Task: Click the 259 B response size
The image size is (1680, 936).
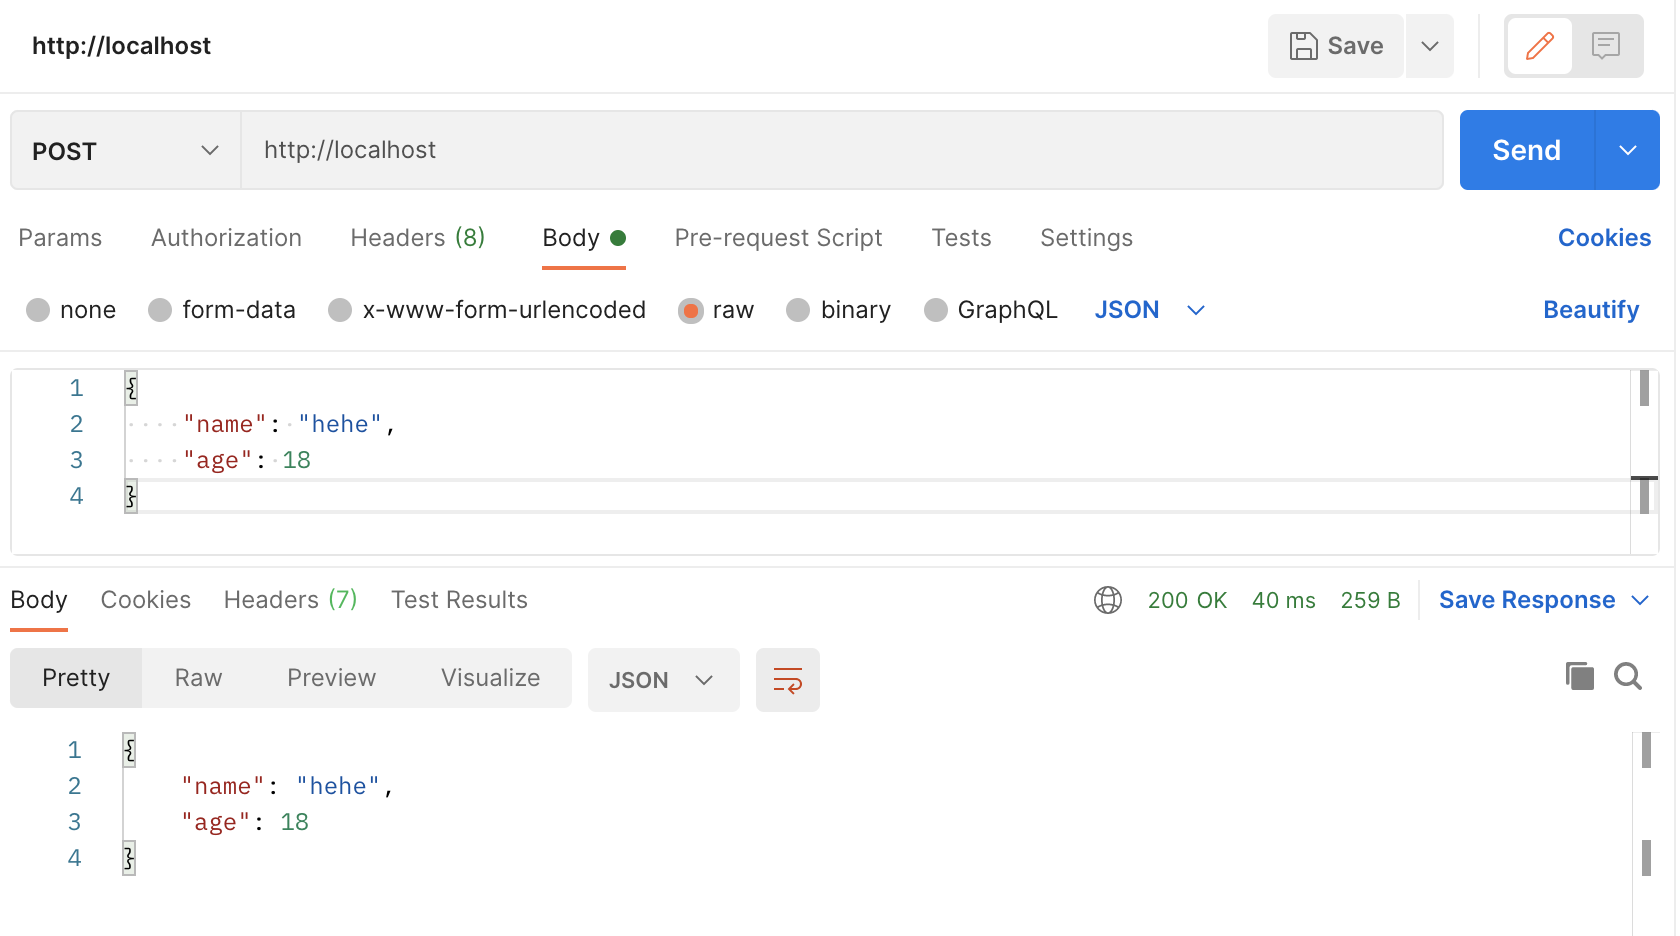Action: pyautogui.click(x=1370, y=600)
